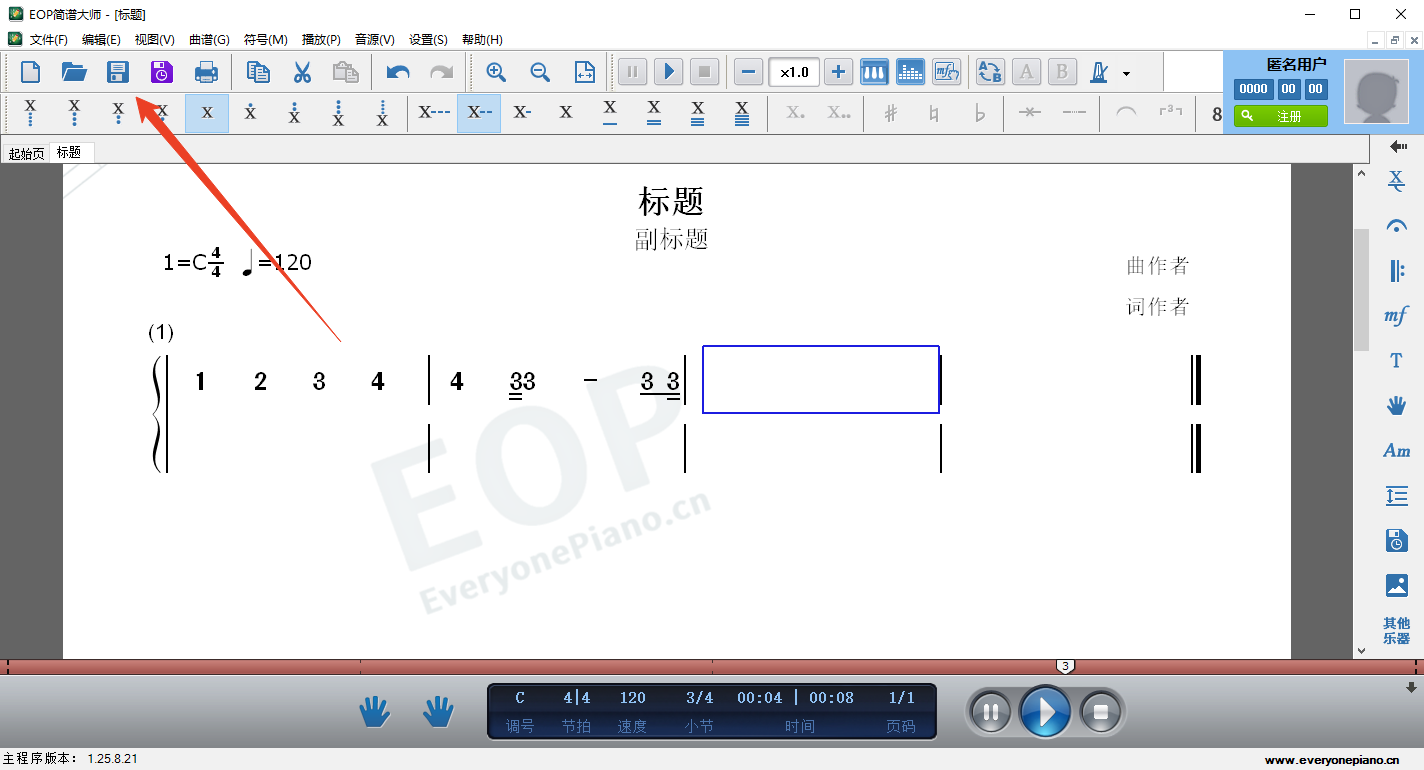Zoom out of the score
This screenshot has height=770, width=1424.
point(540,72)
